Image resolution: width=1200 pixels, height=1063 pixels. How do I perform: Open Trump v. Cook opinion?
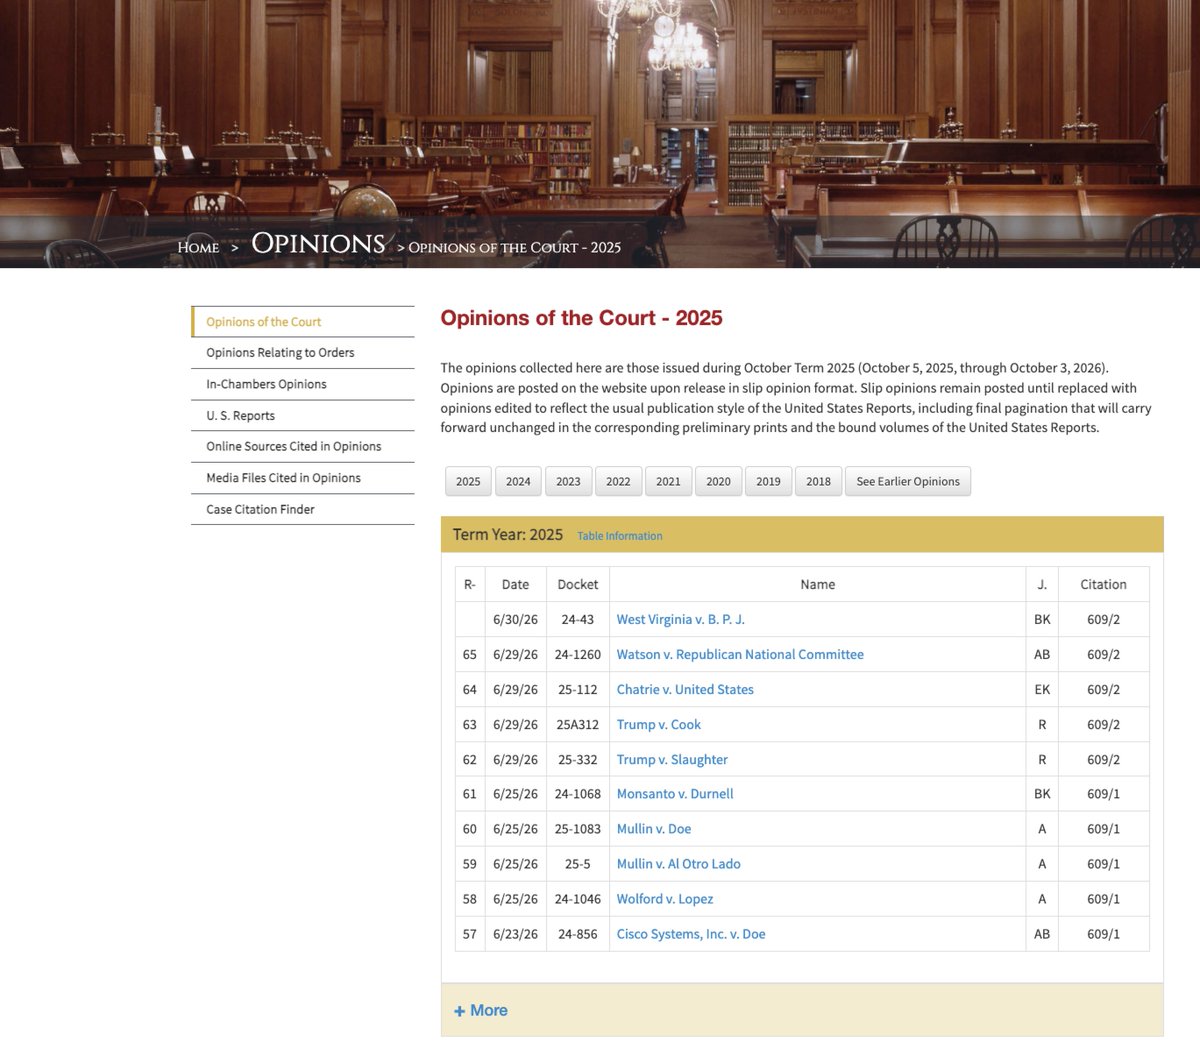[658, 725]
